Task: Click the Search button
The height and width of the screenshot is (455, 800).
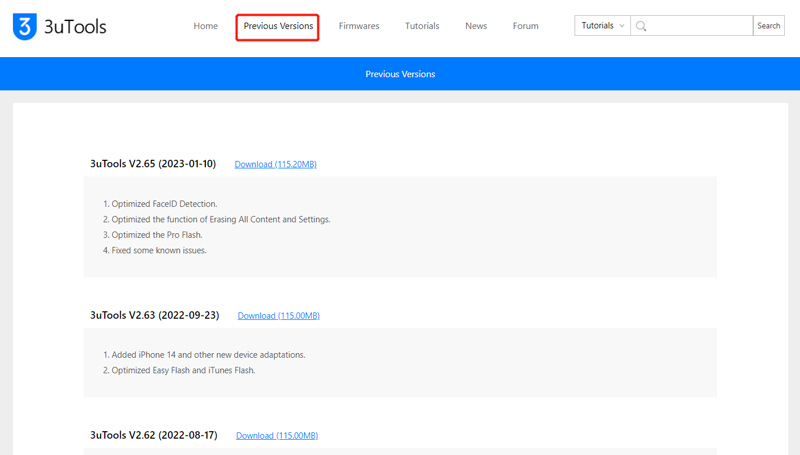Action: click(768, 26)
